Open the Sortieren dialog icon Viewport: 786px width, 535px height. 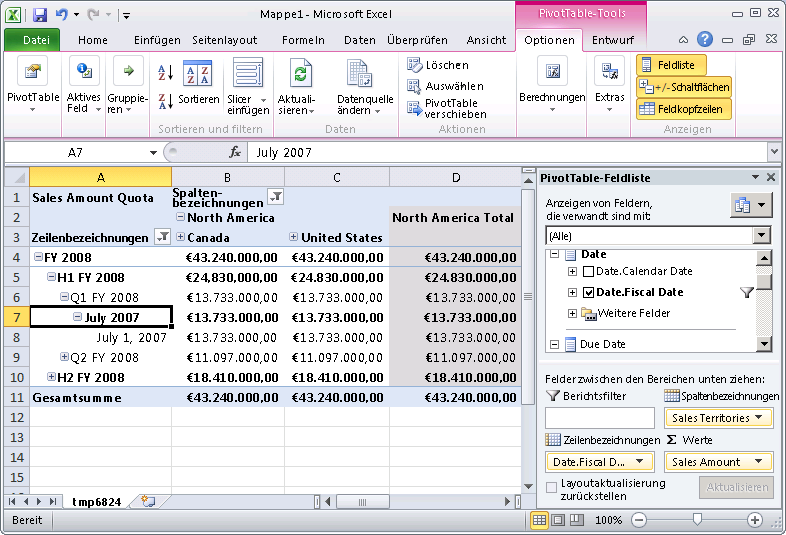(x=199, y=77)
